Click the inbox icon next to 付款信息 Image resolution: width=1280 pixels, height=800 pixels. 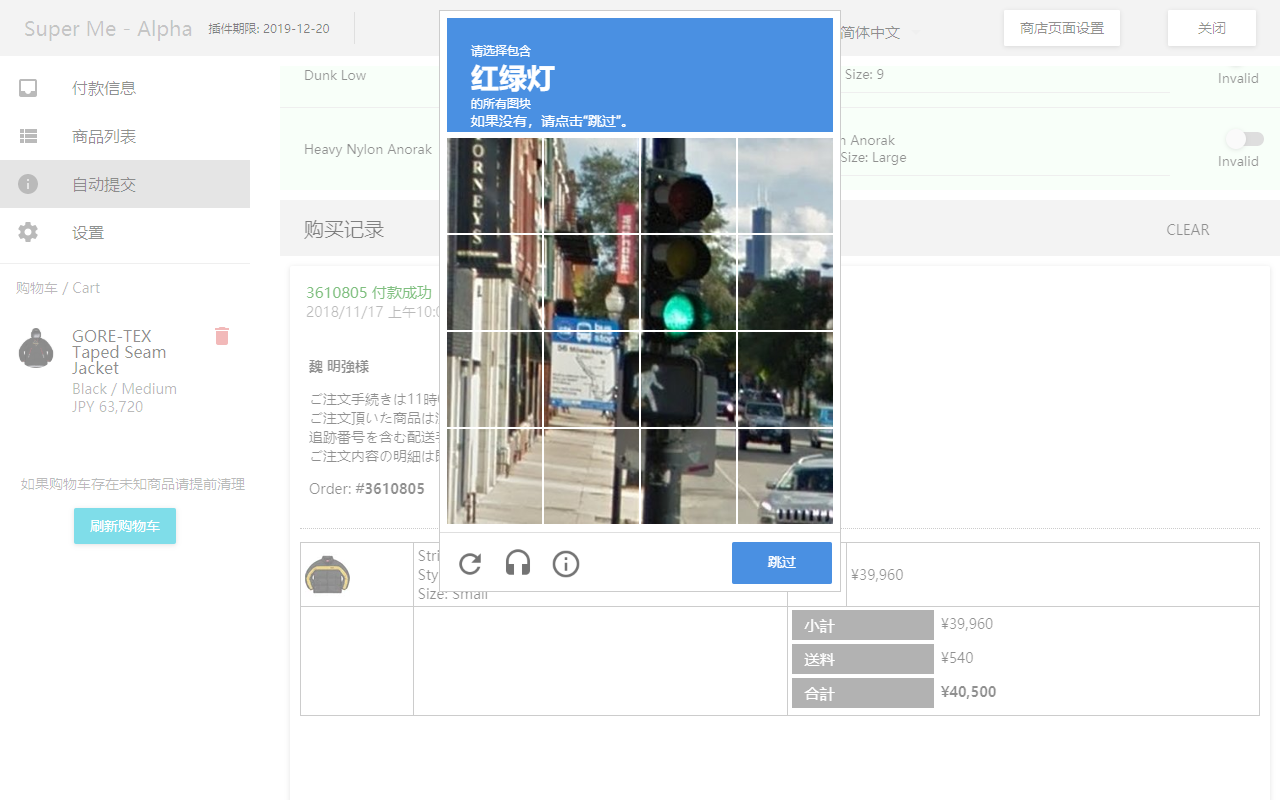click(x=28, y=88)
